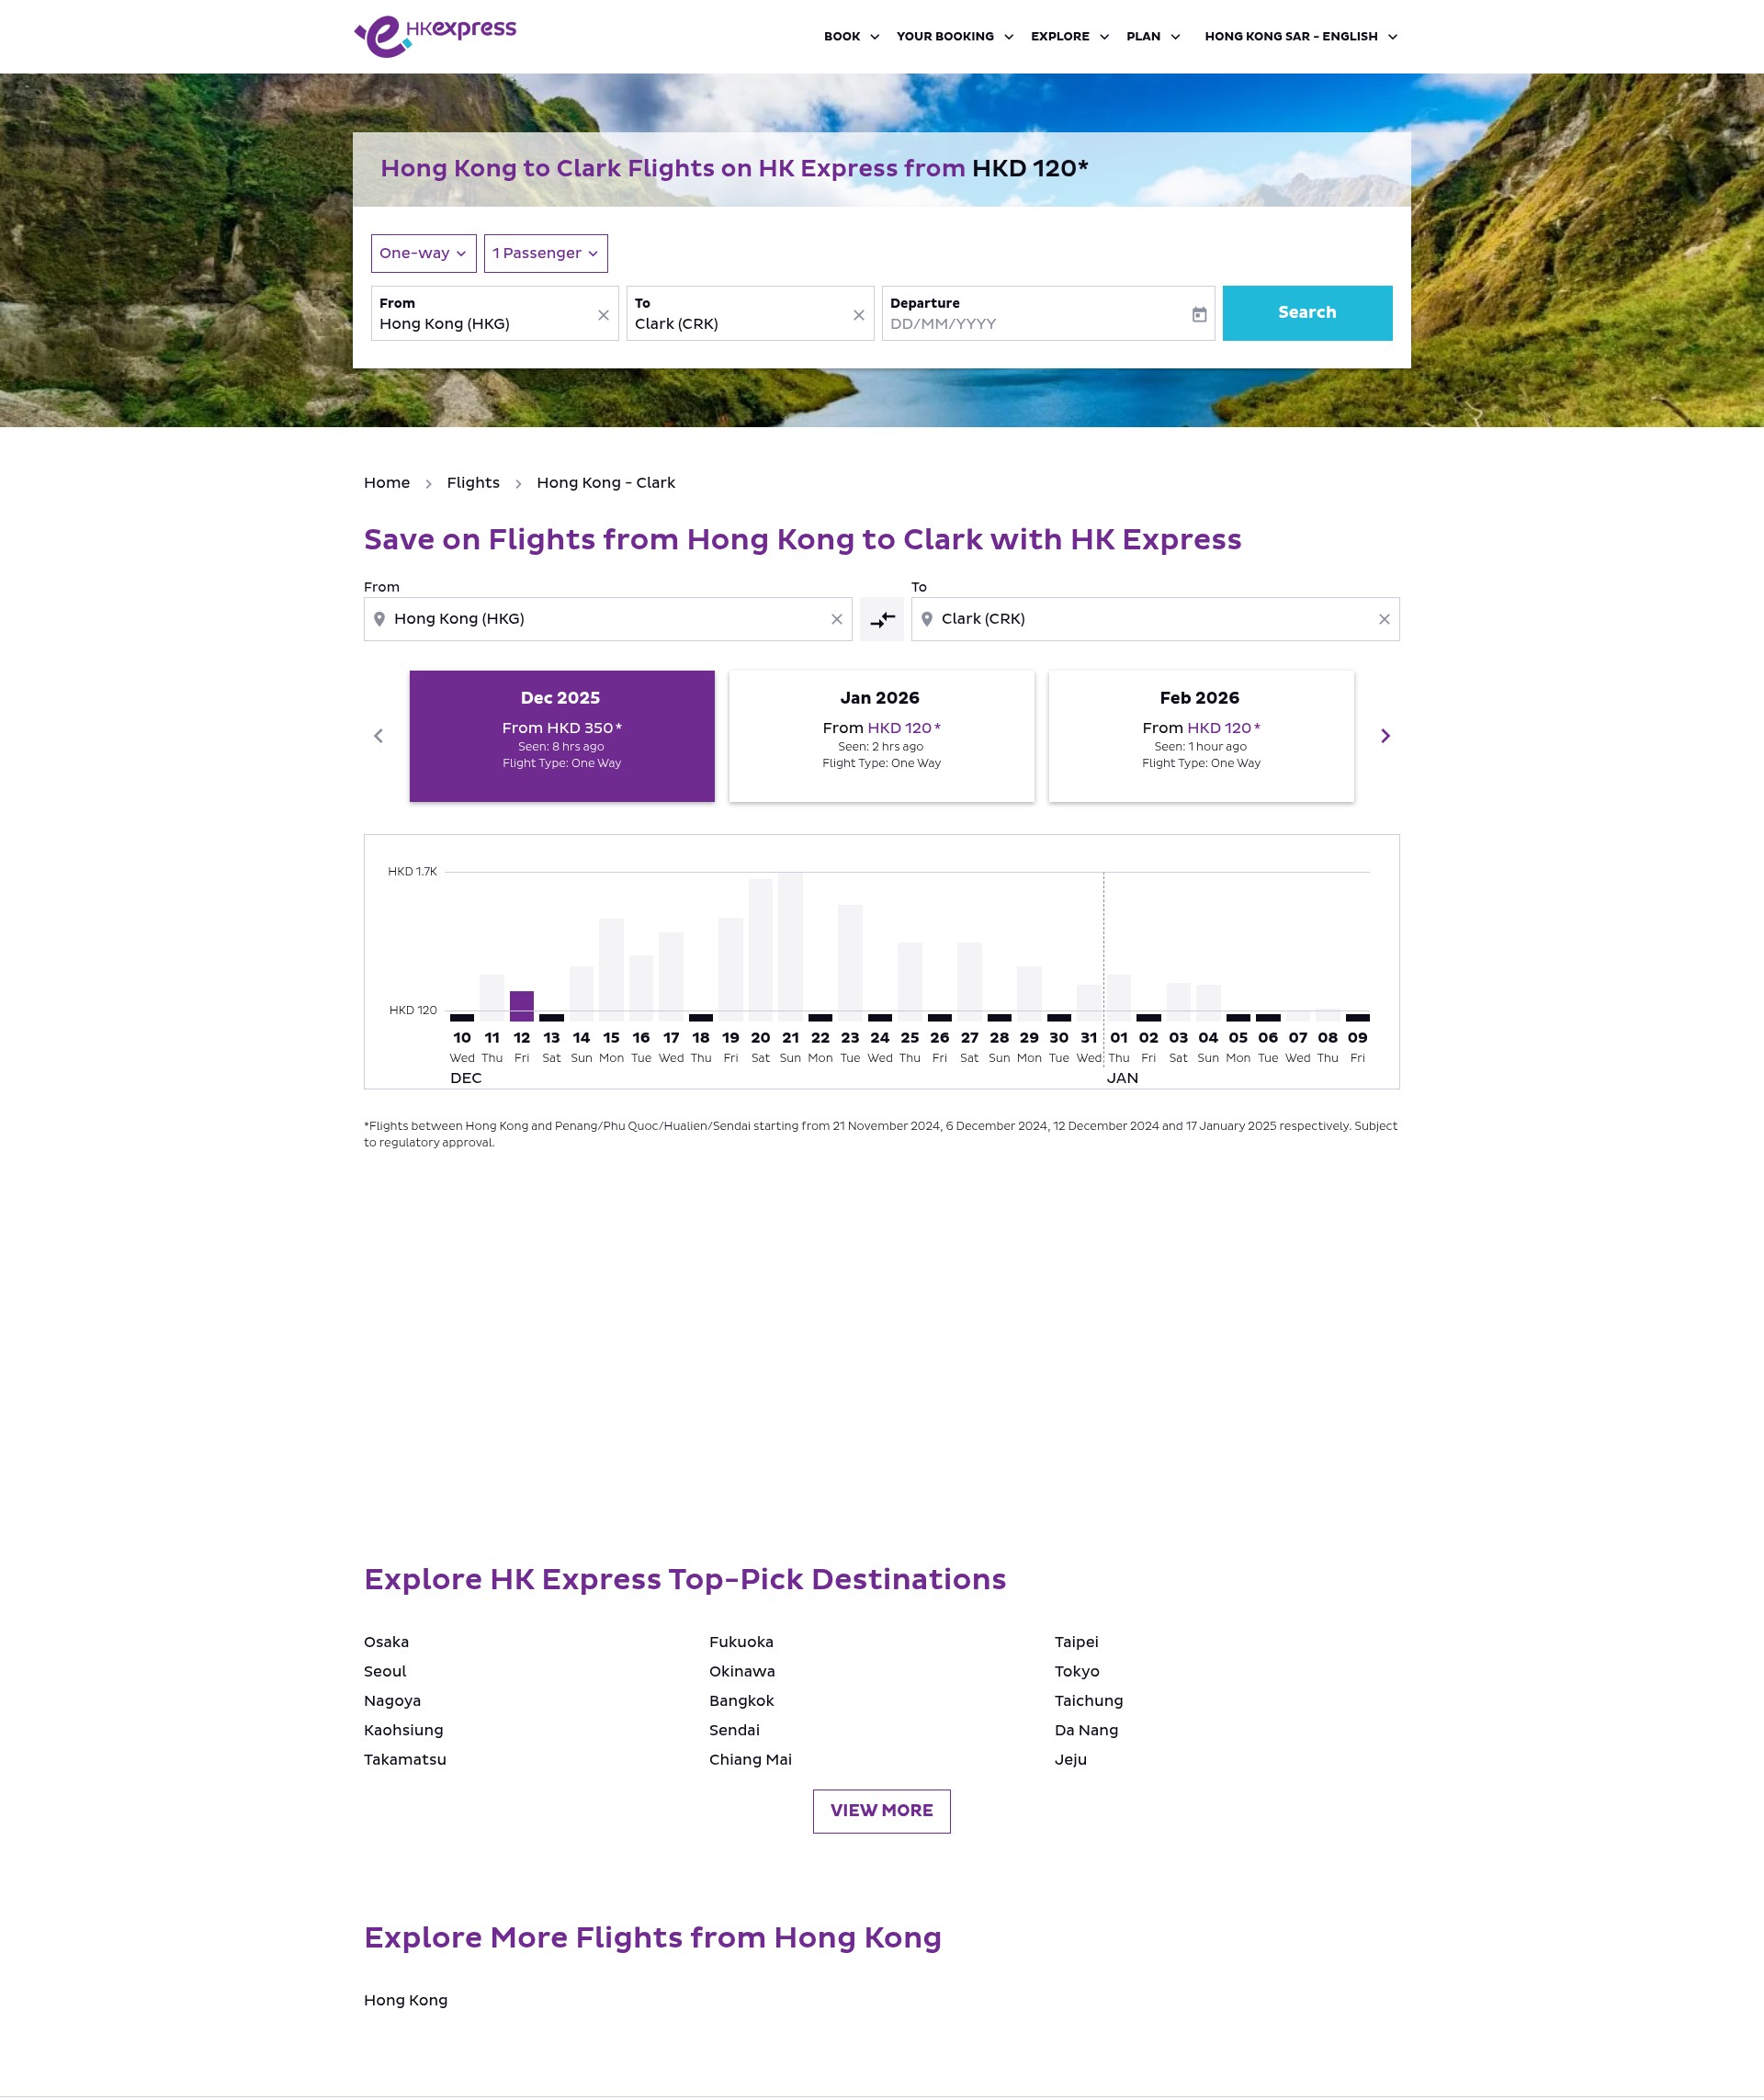Image resolution: width=1764 pixels, height=2100 pixels.
Task: Open the Jeju destination link
Action: tap(1070, 1760)
